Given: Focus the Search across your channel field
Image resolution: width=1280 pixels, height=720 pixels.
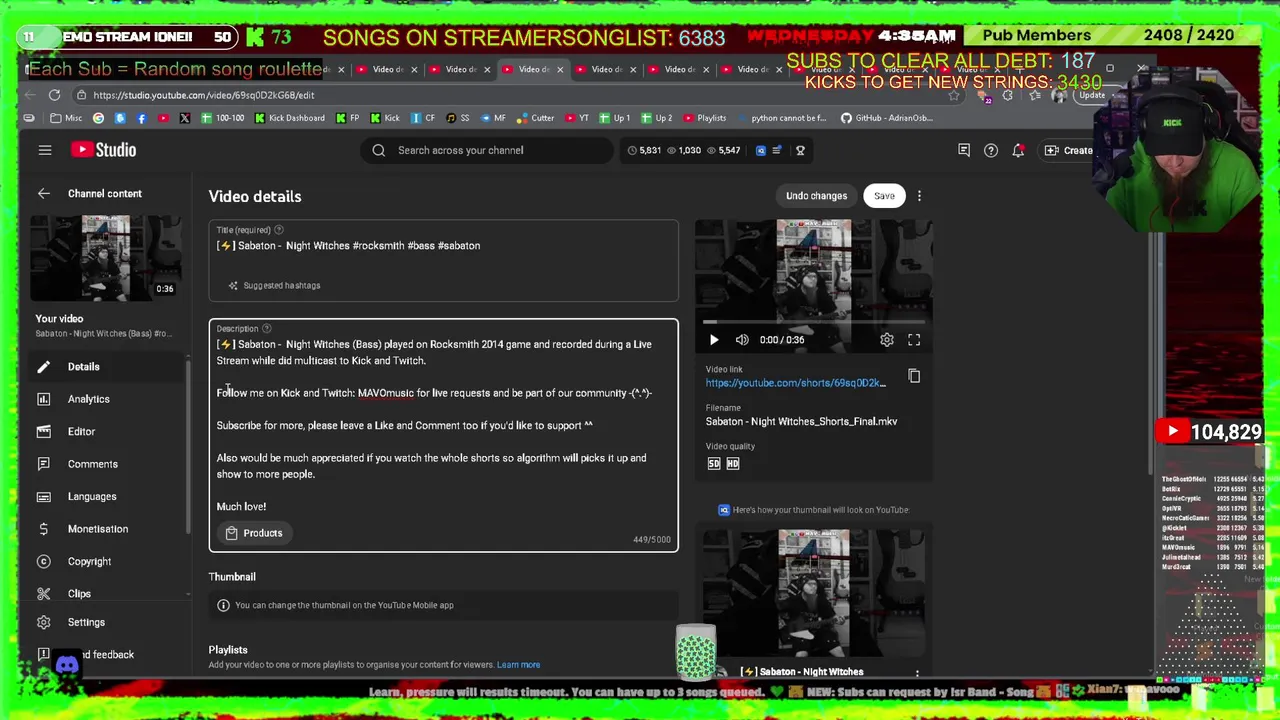Looking at the screenshot, I should pos(486,150).
